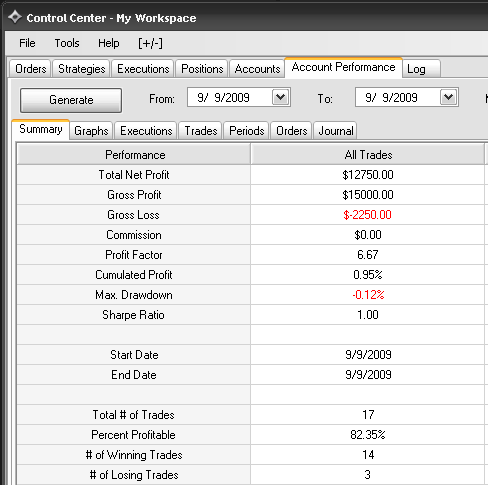Switch to the Strategies tab

coord(81,69)
